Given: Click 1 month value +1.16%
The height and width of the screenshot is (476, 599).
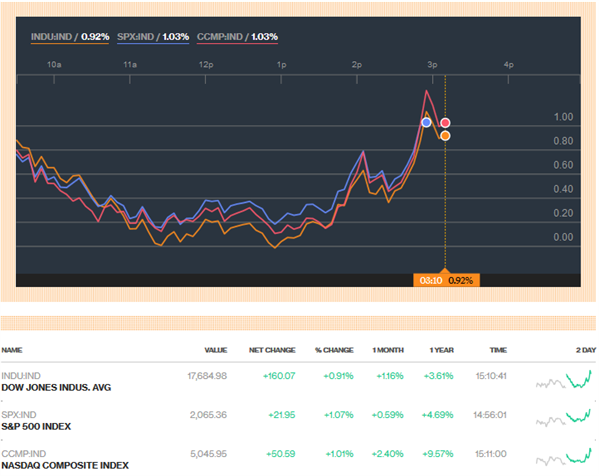Looking at the screenshot, I should (390, 376).
